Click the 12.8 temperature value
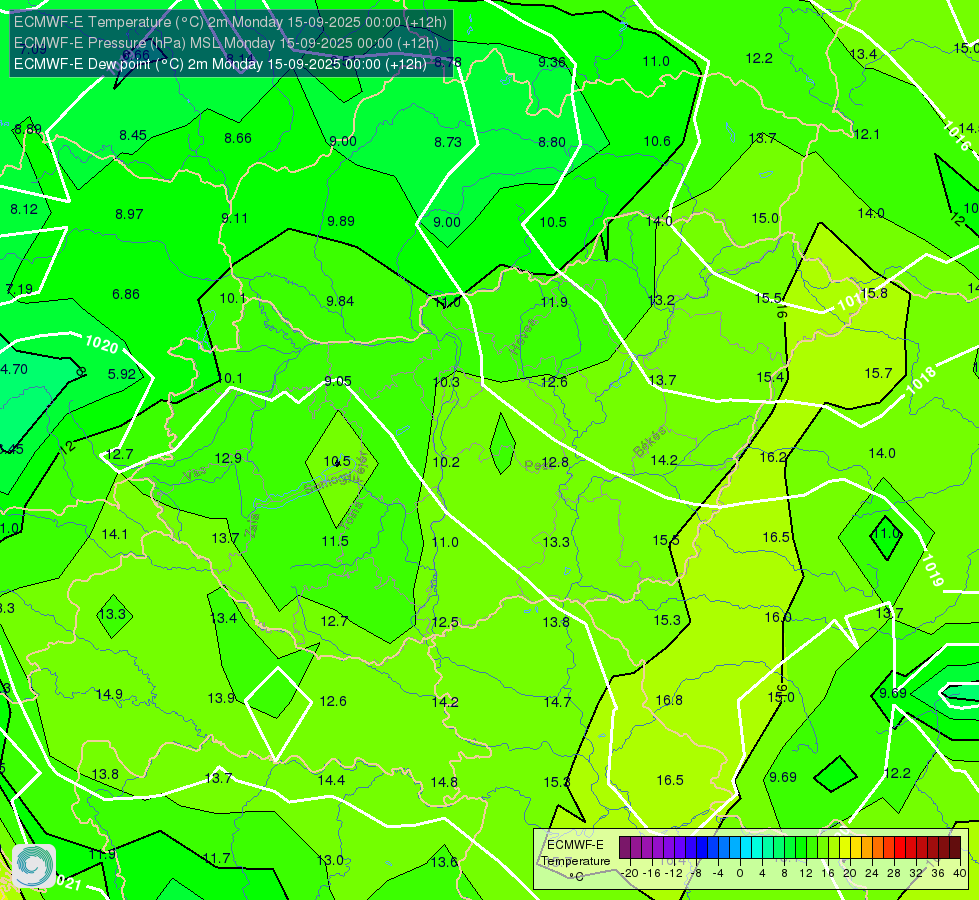The image size is (979, 900). tap(555, 462)
